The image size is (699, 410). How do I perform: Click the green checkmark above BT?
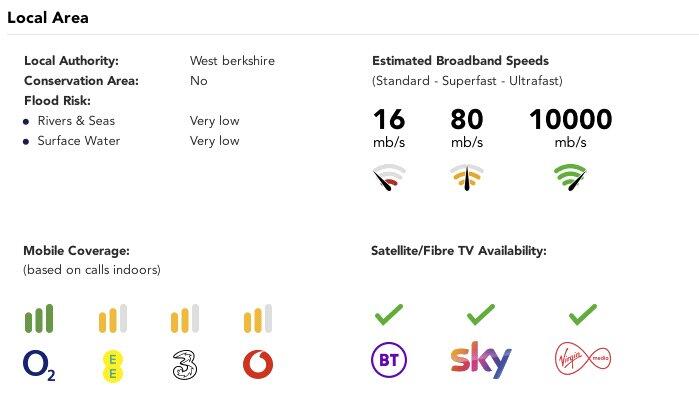point(388,316)
